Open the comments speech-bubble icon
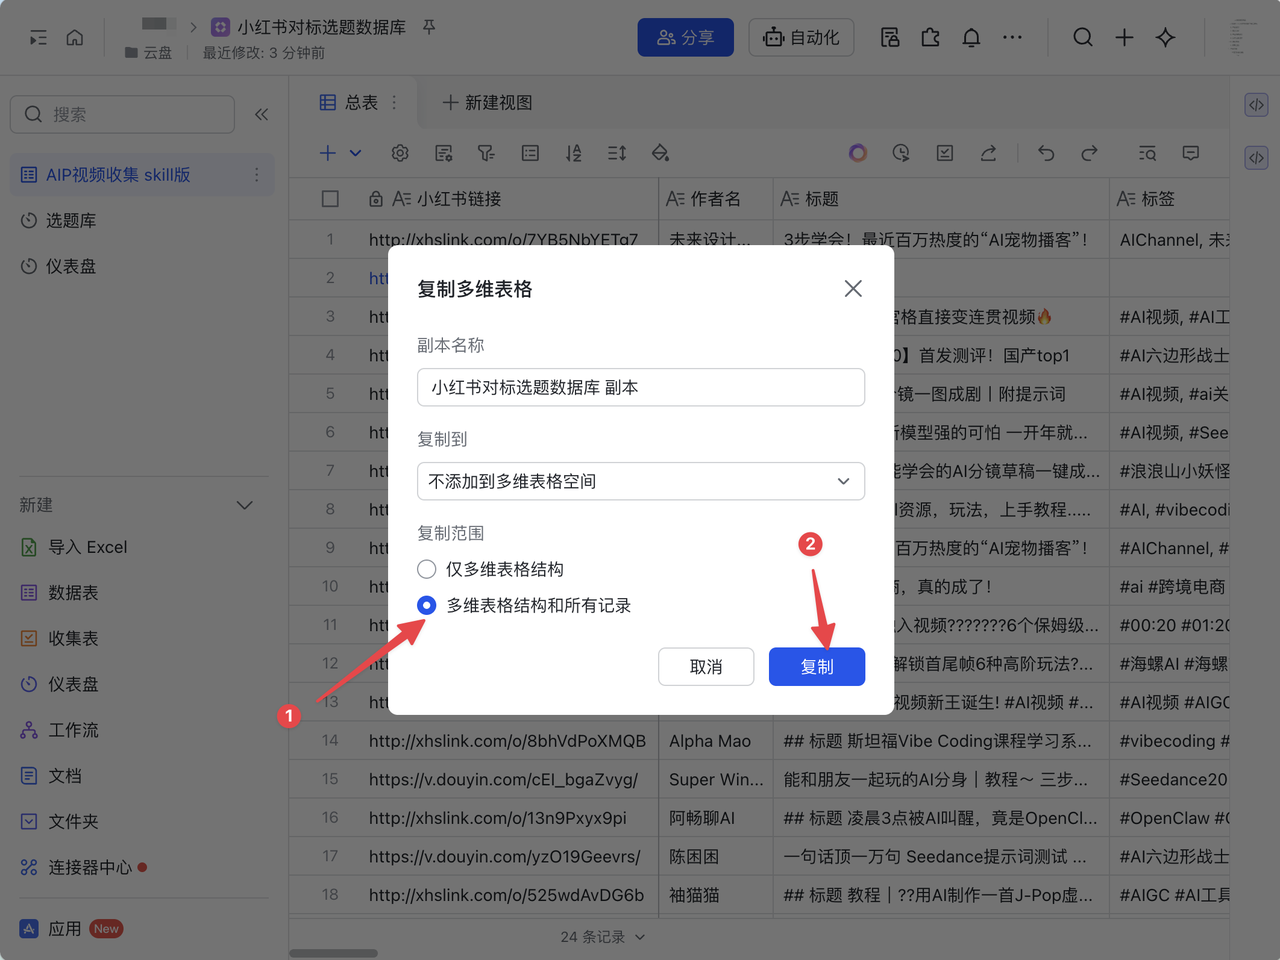Image resolution: width=1280 pixels, height=960 pixels. tap(1190, 153)
